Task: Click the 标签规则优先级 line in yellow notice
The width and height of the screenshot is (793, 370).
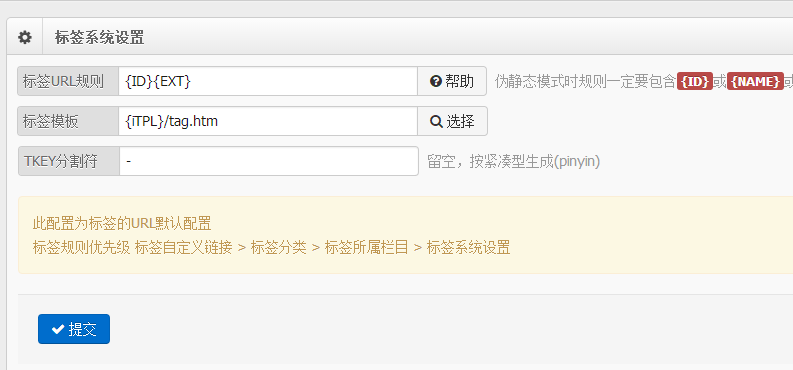Action: click(x=271, y=248)
